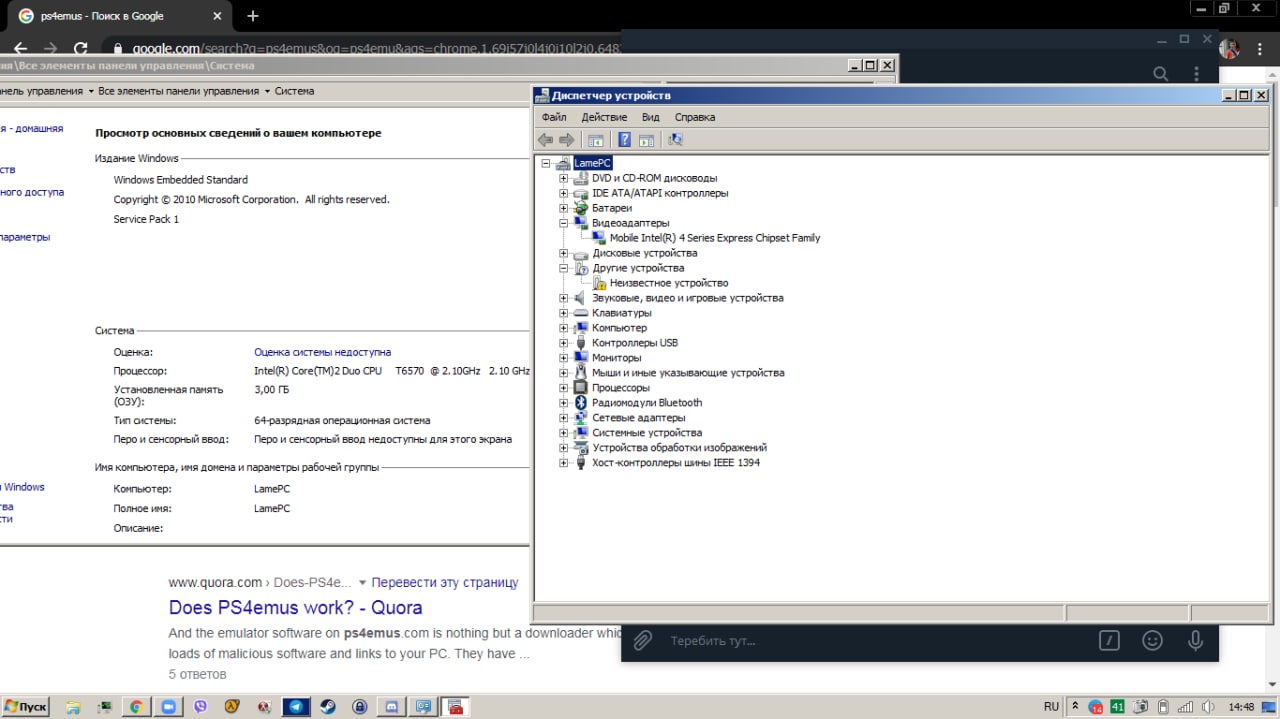This screenshot has width=1280, height=719.
Task: Open Does PS4emus work? - Quora result
Action: click(295, 607)
